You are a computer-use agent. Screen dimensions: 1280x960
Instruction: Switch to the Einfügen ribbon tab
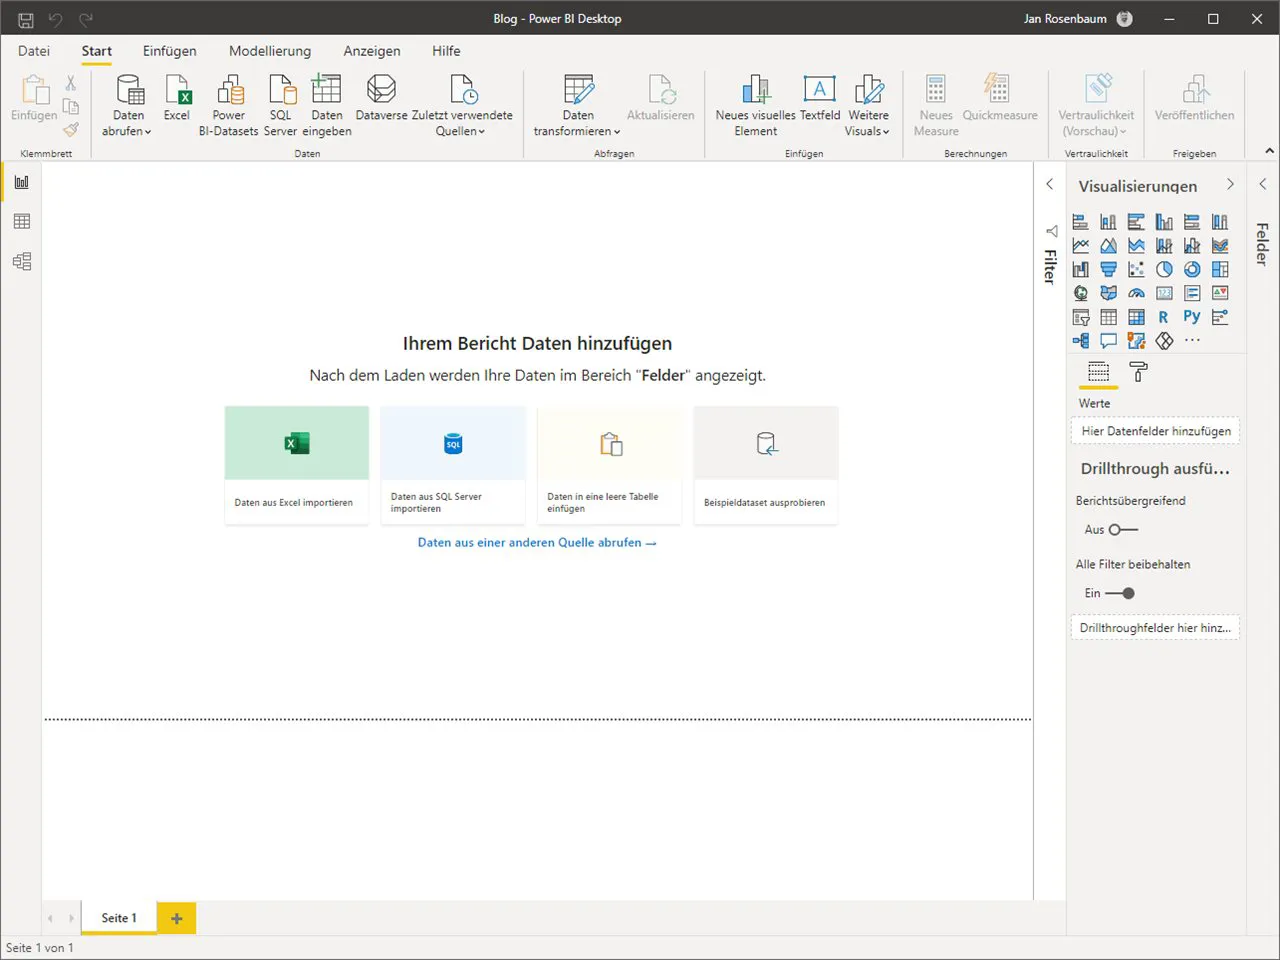click(x=169, y=51)
